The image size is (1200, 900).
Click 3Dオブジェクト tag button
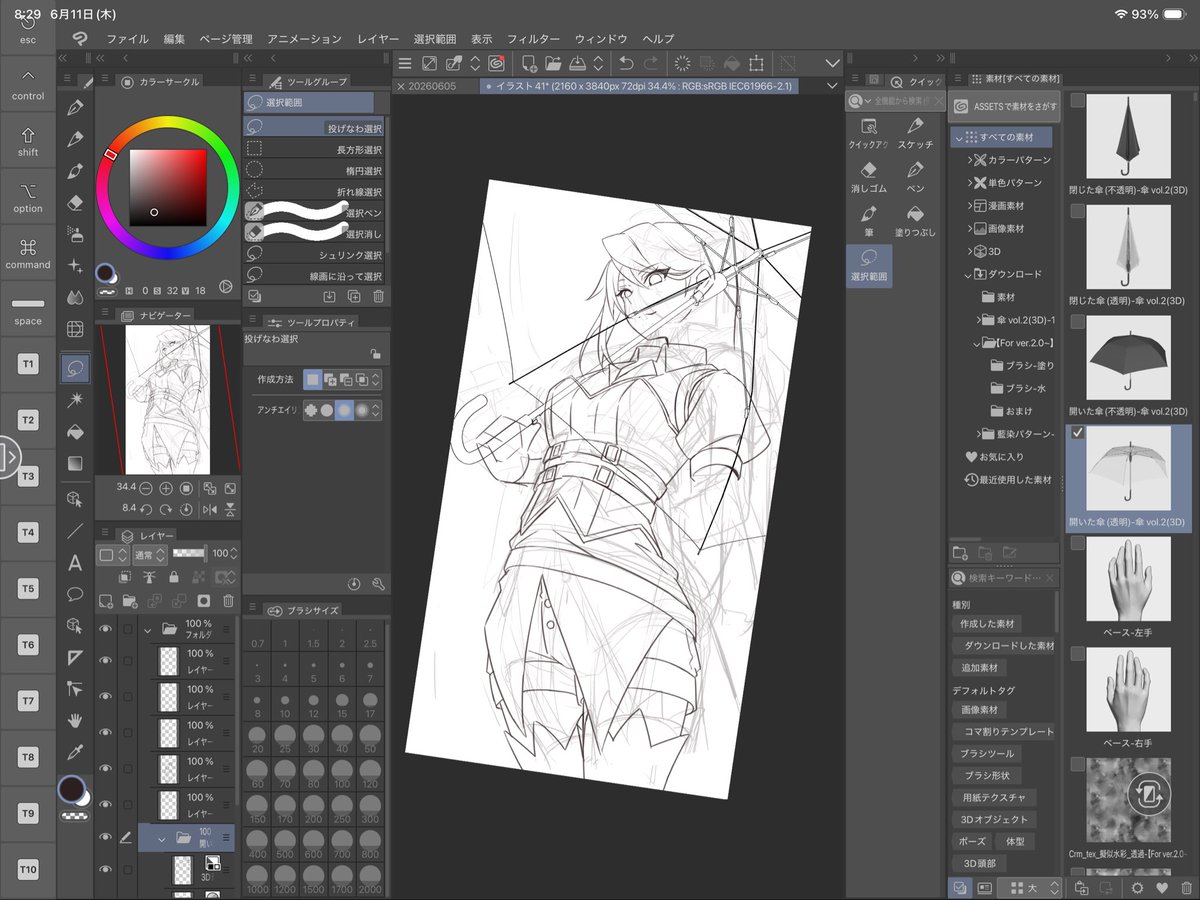pos(995,819)
